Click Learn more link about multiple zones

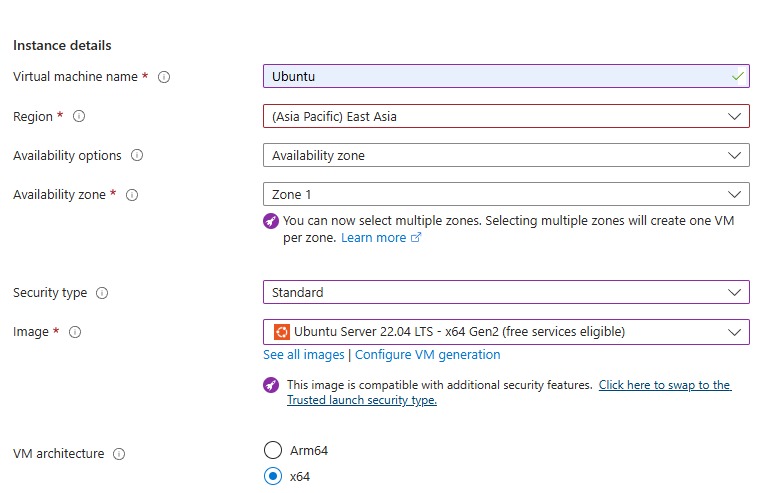(374, 238)
